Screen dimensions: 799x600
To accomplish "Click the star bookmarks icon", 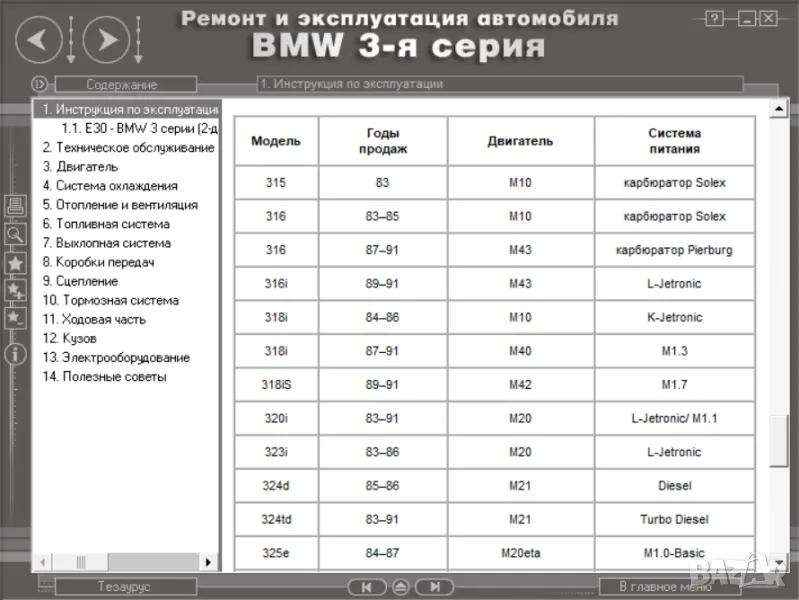I will 15,262.
